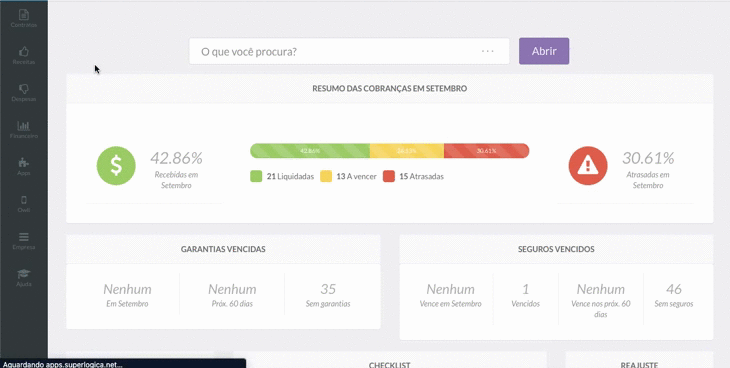
Task: Click the green Liquidadas progress segment
Action: pos(310,150)
